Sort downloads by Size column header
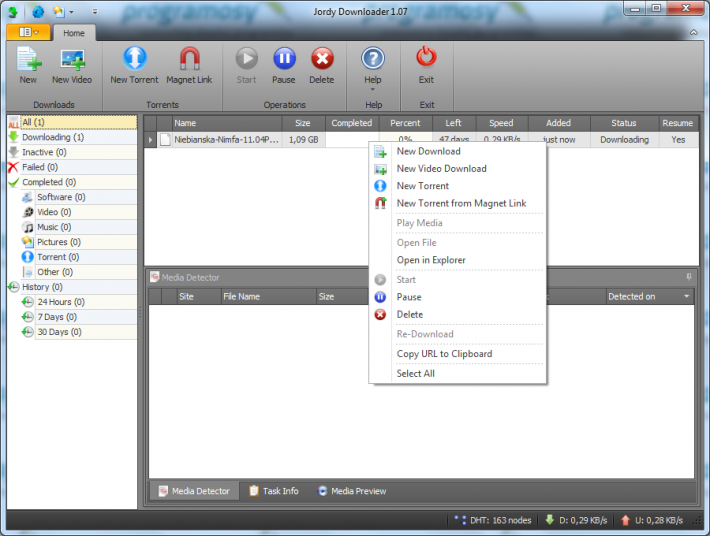The image size is (710, 536). [303, 123]
